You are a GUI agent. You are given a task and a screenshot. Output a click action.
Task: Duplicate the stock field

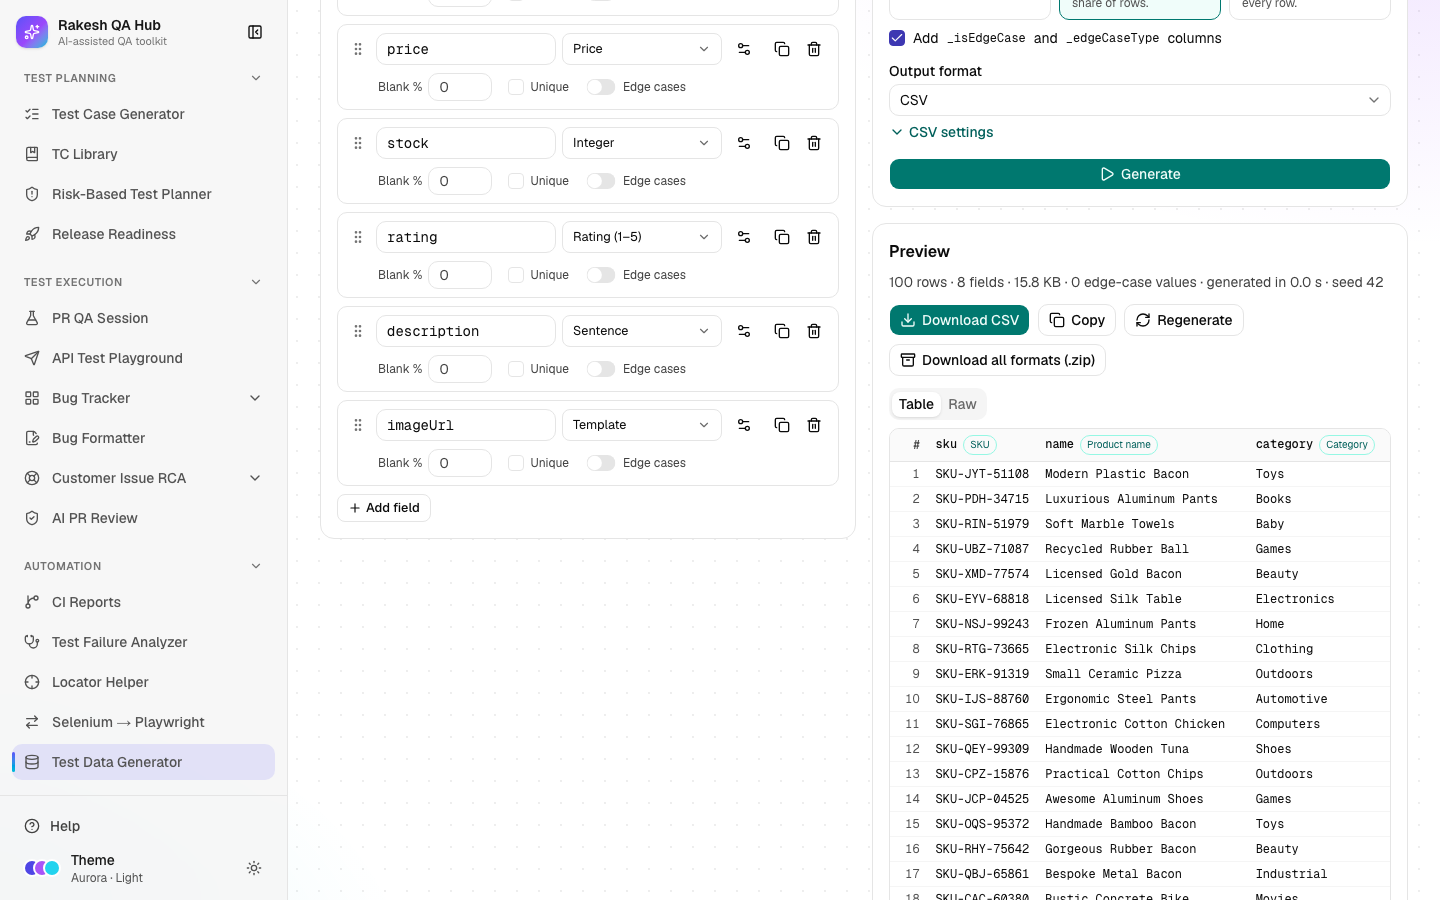click(x=782, y=143)
